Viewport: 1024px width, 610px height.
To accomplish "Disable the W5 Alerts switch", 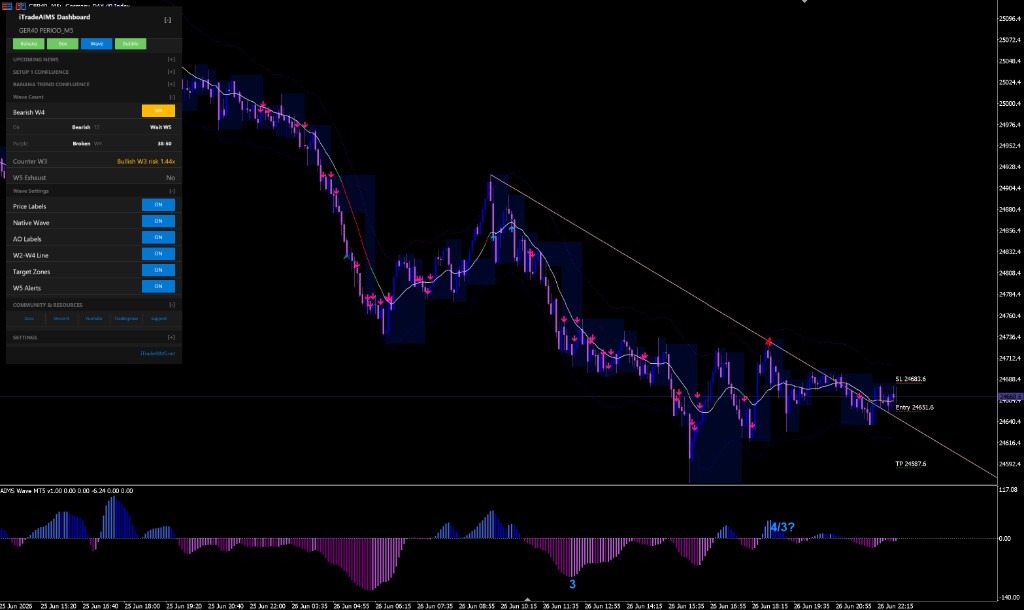I will pos(158,287).
